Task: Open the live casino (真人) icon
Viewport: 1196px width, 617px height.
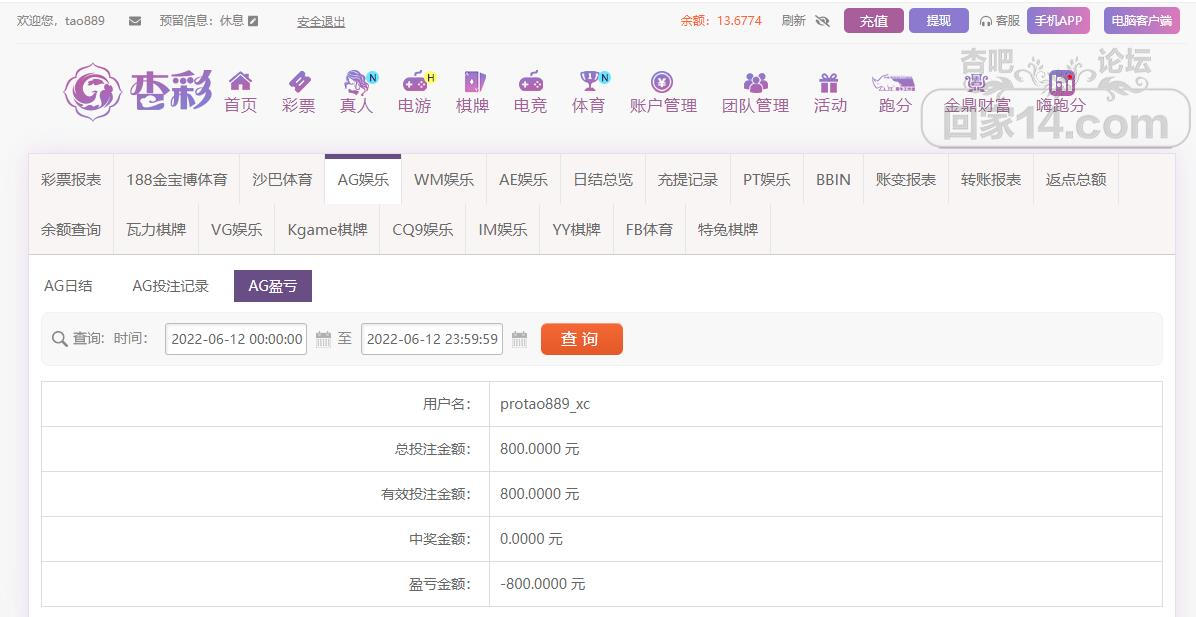Action: 356,82
